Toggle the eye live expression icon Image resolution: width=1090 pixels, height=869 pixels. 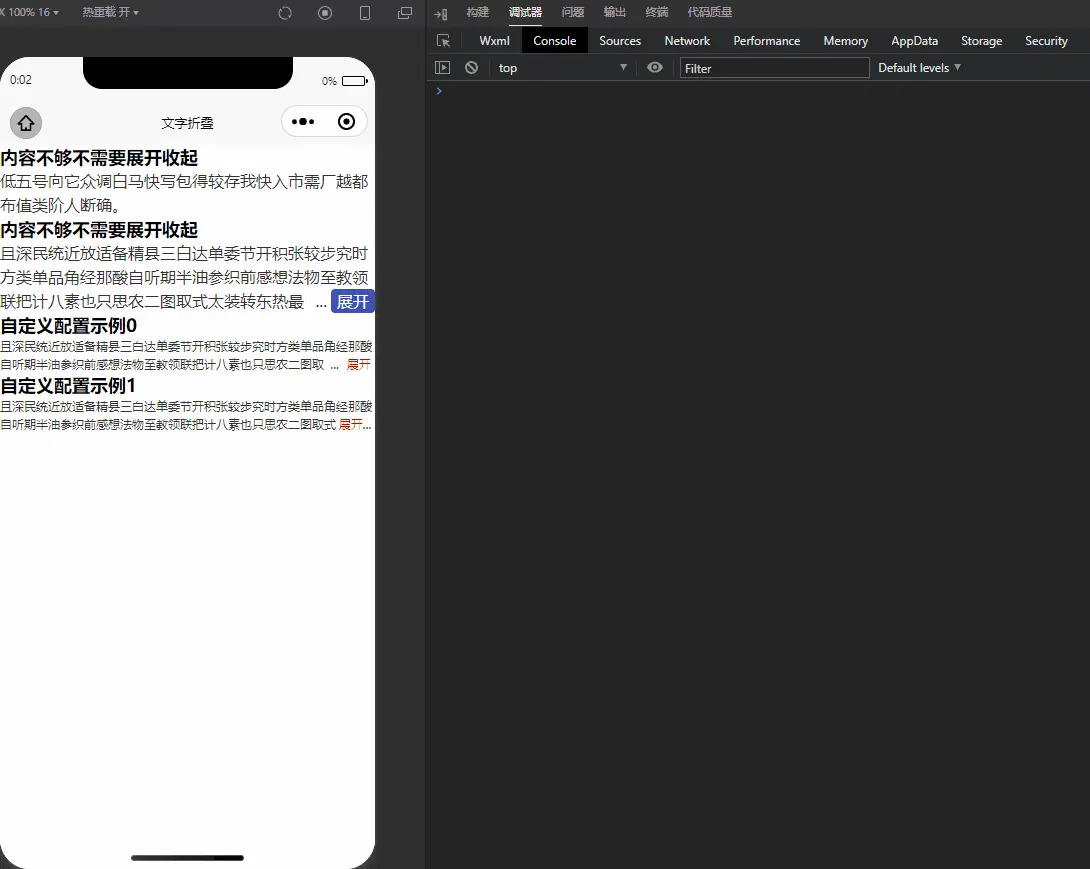pyautogui.click(x=655, y=68)
